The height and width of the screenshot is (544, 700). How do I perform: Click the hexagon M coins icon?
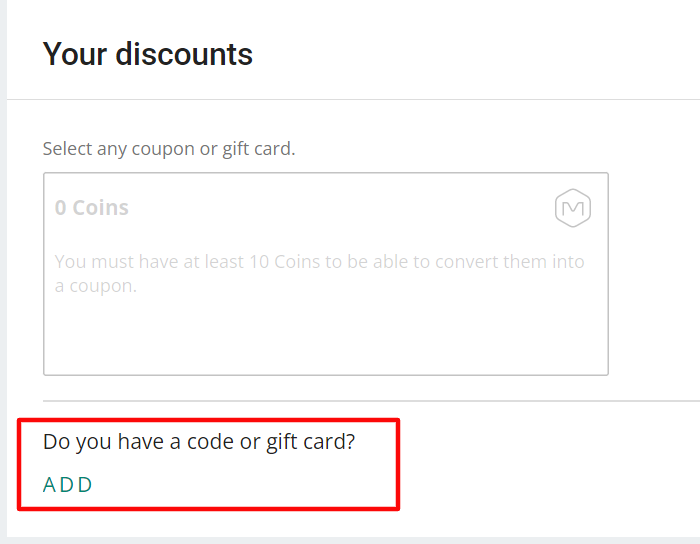coord(573,208)
